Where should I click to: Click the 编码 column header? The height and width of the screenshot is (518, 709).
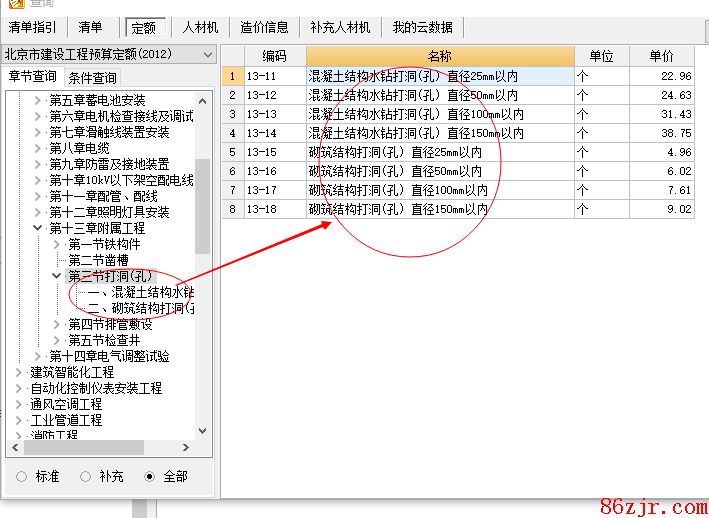click(x=274, y=56)
